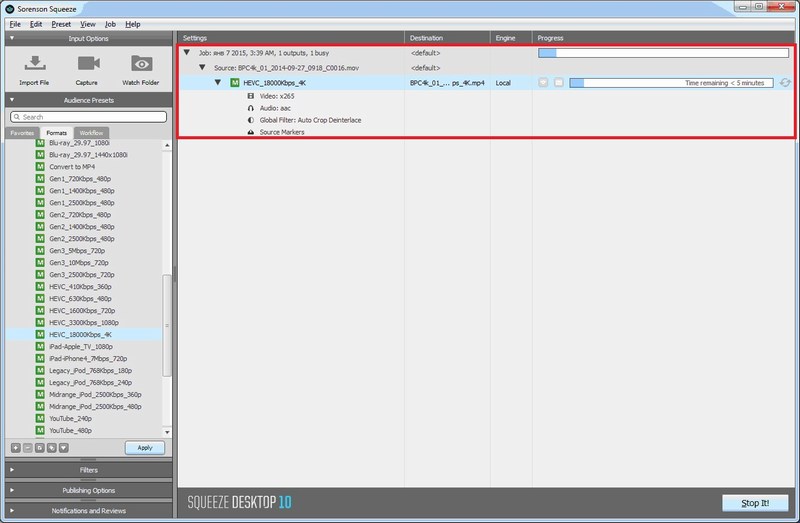Click the presets list scrollbar thumb

tap(167, 325)
